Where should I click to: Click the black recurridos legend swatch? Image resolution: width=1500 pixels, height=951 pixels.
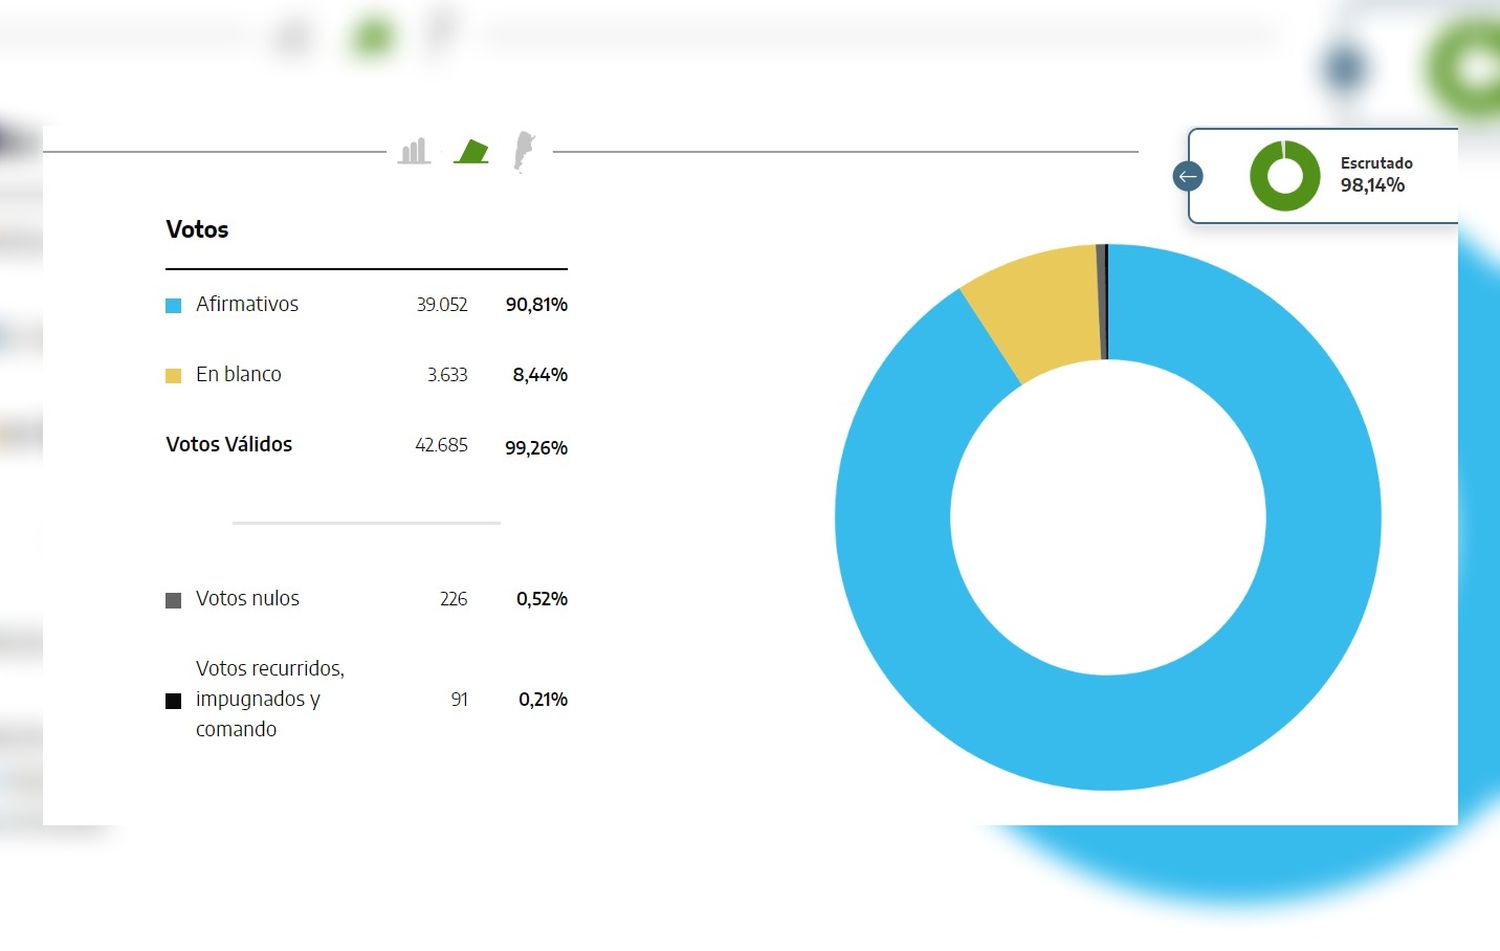(x=173, y=700)
